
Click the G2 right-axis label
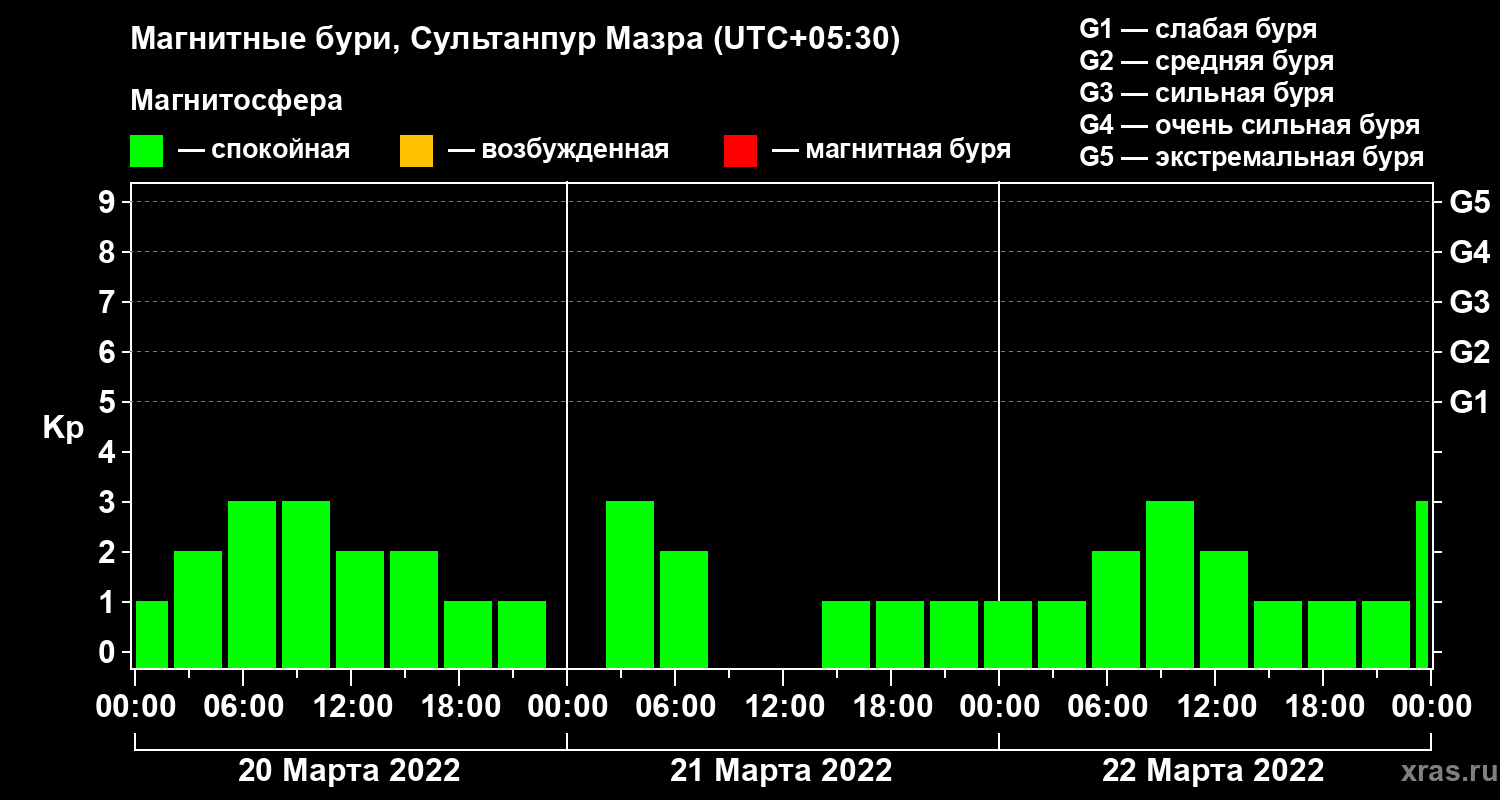point(1469,352)
